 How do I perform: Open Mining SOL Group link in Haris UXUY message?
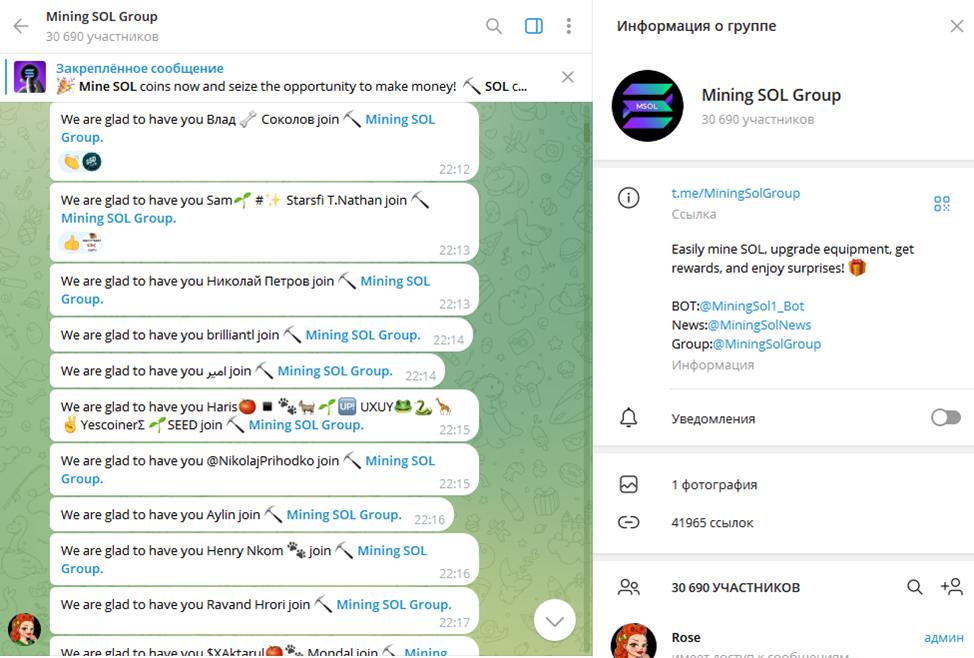(306, 425)
